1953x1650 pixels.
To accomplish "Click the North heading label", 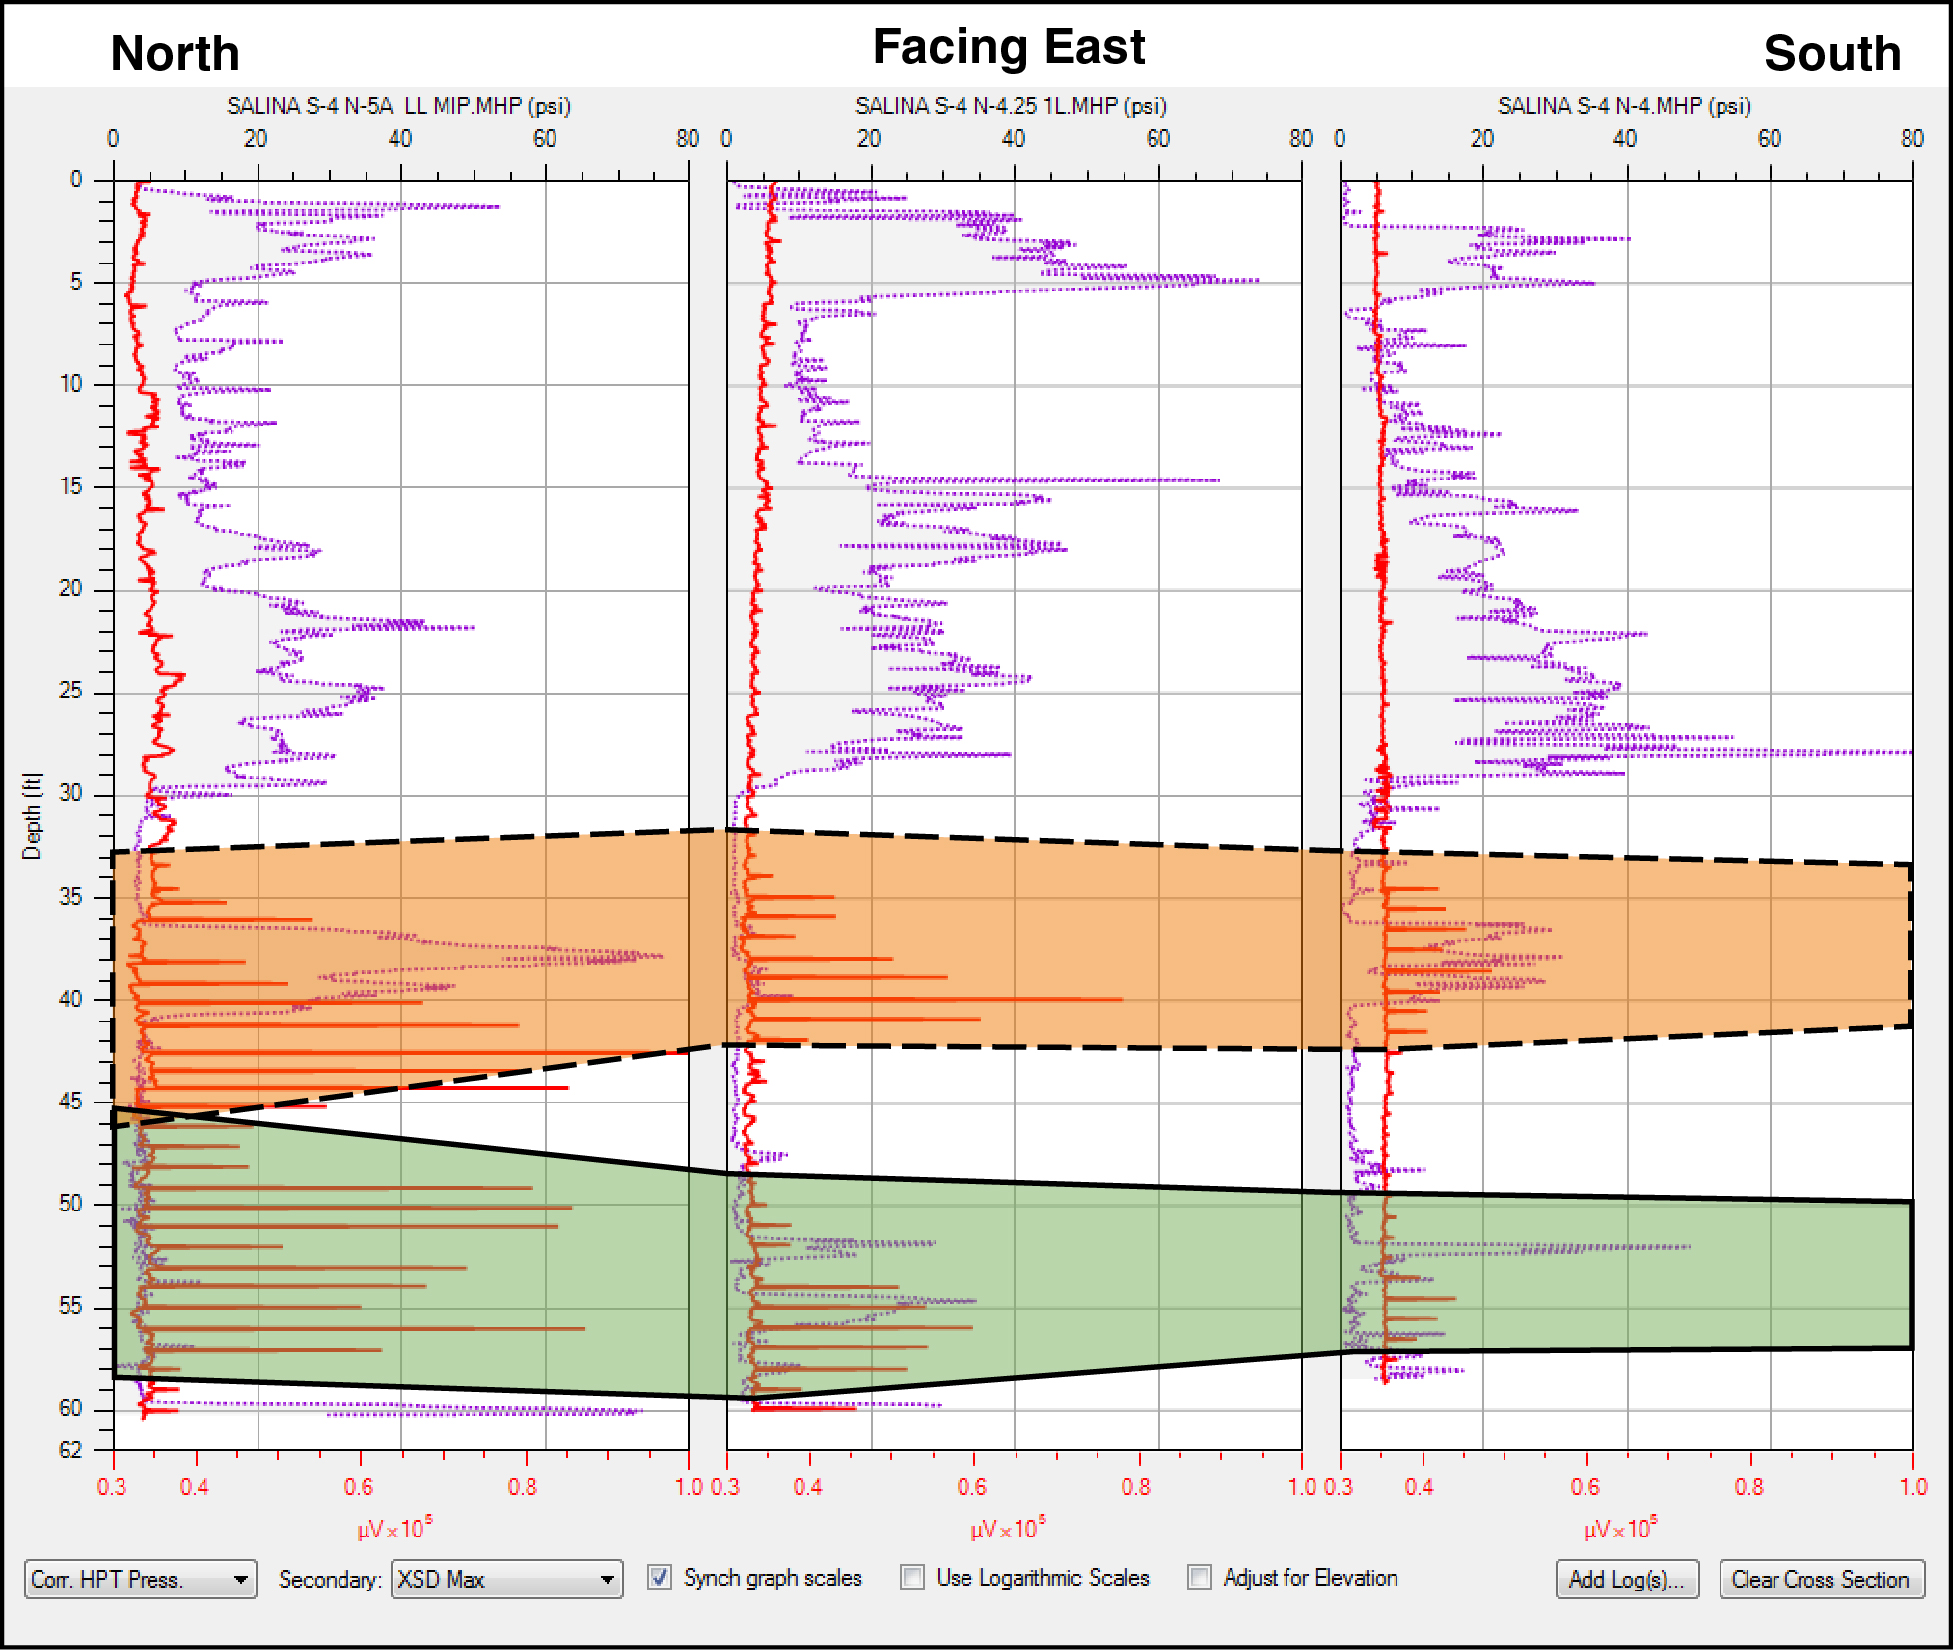I will click(175, 53).
